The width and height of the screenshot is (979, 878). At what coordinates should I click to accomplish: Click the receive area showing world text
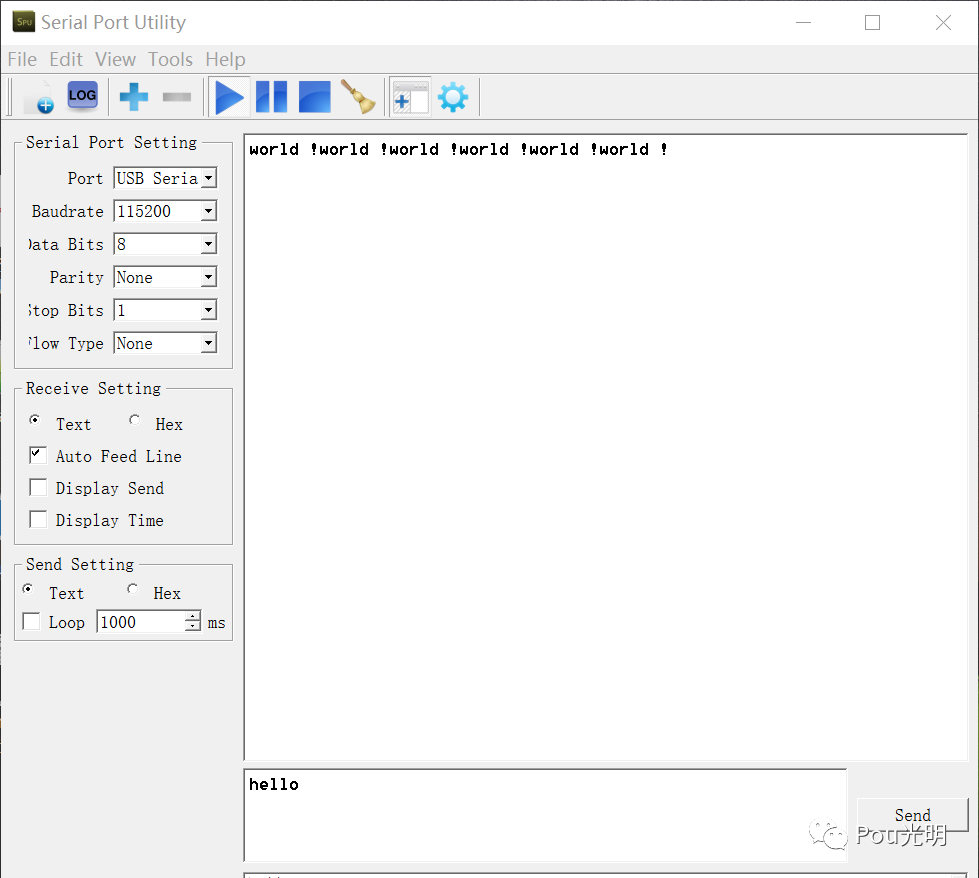point(606,447)
